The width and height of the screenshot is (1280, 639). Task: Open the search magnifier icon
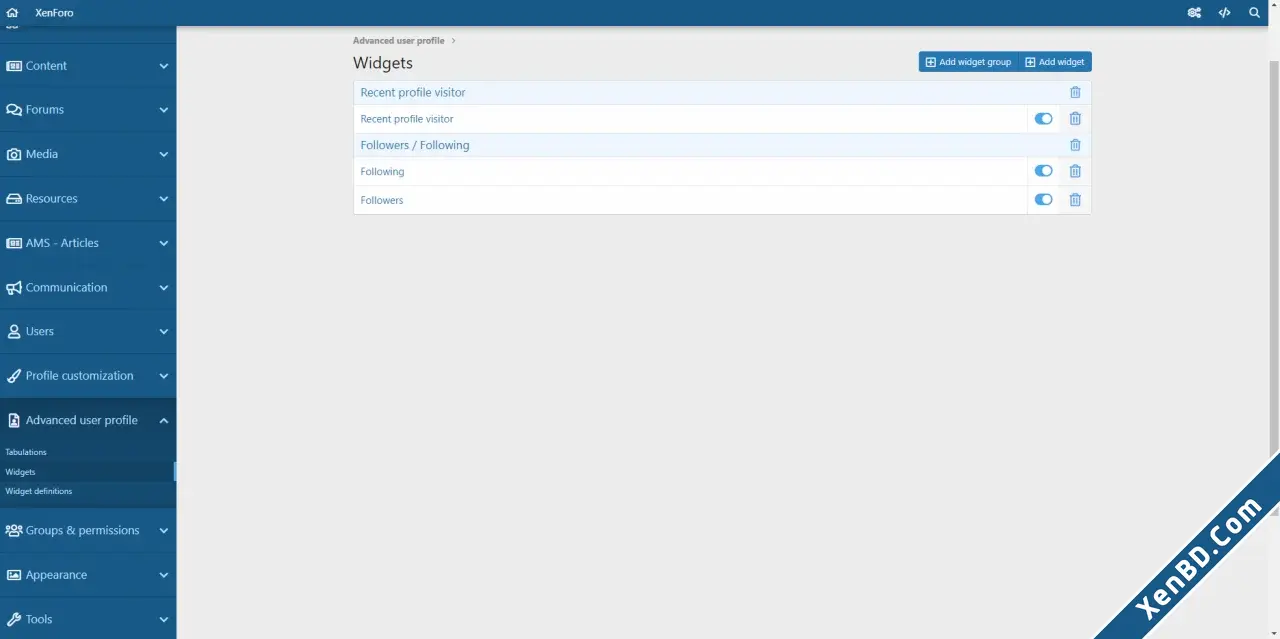coord(1254,13)
